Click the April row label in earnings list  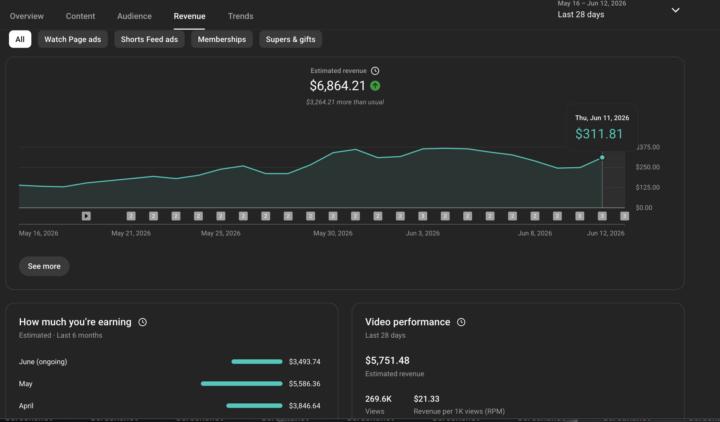(26, 406)
